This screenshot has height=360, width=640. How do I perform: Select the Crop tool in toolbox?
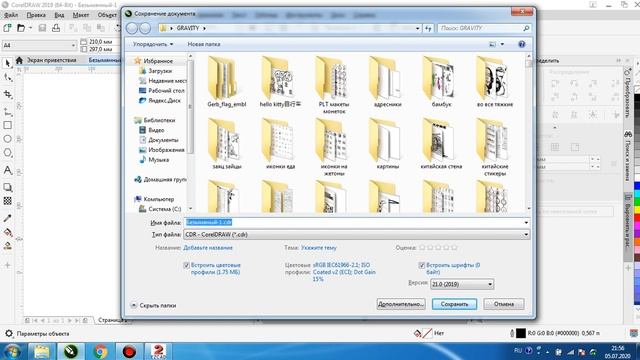[7, 94]
